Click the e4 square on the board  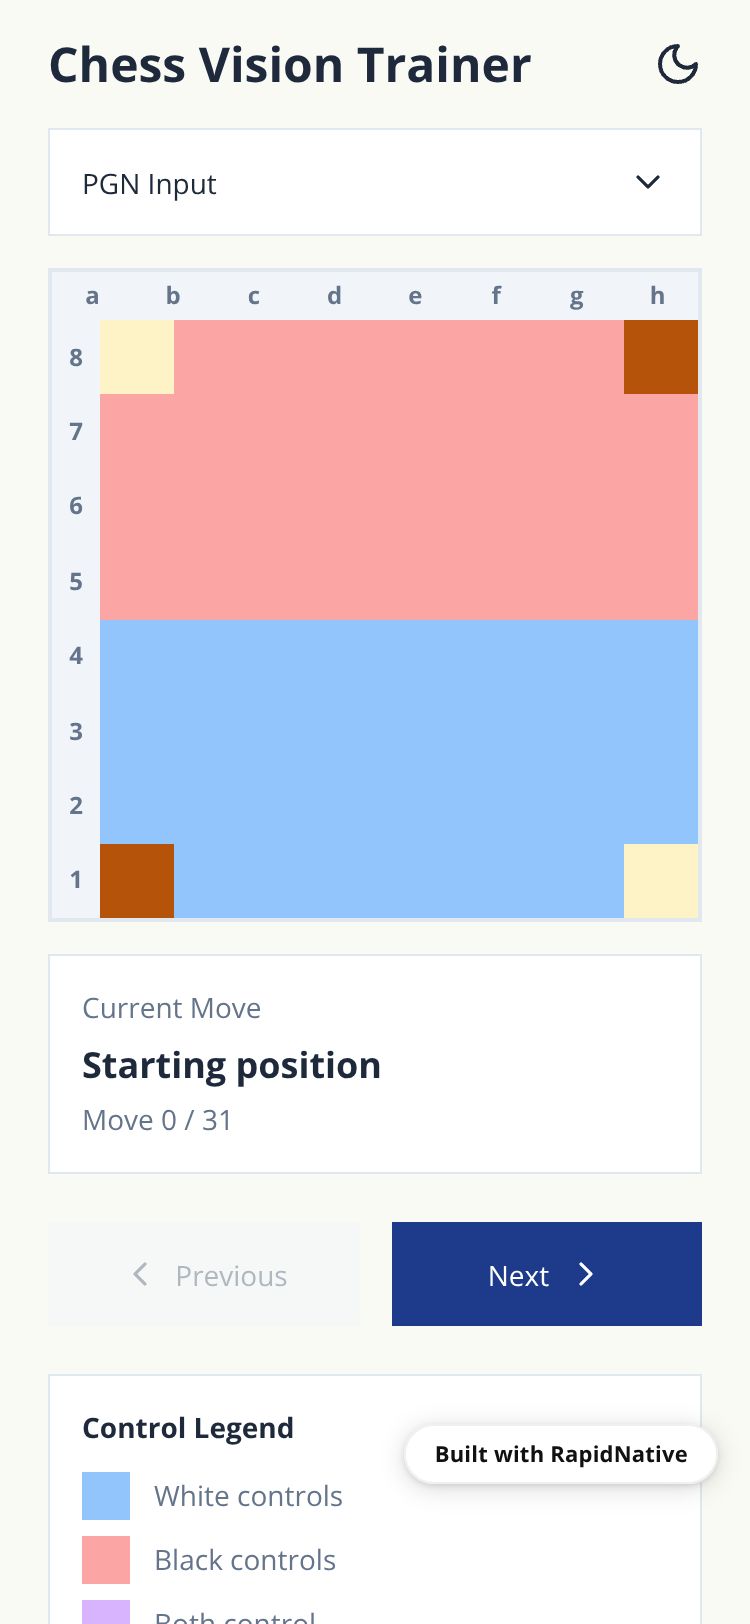tap(437, 657)
